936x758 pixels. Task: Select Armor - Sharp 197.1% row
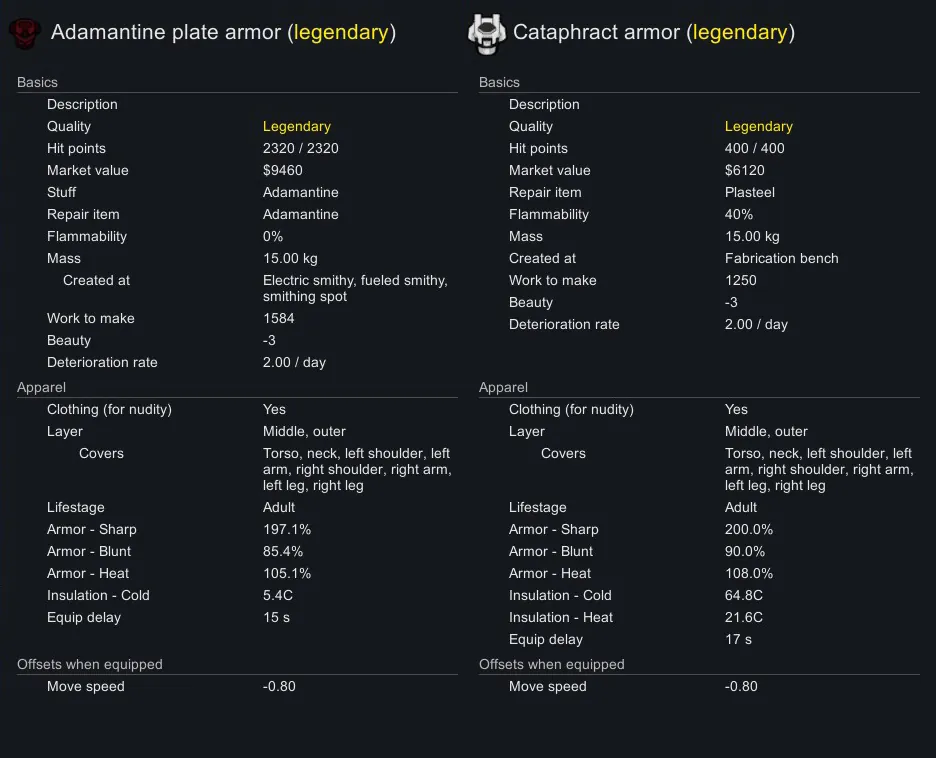[237, 530]
